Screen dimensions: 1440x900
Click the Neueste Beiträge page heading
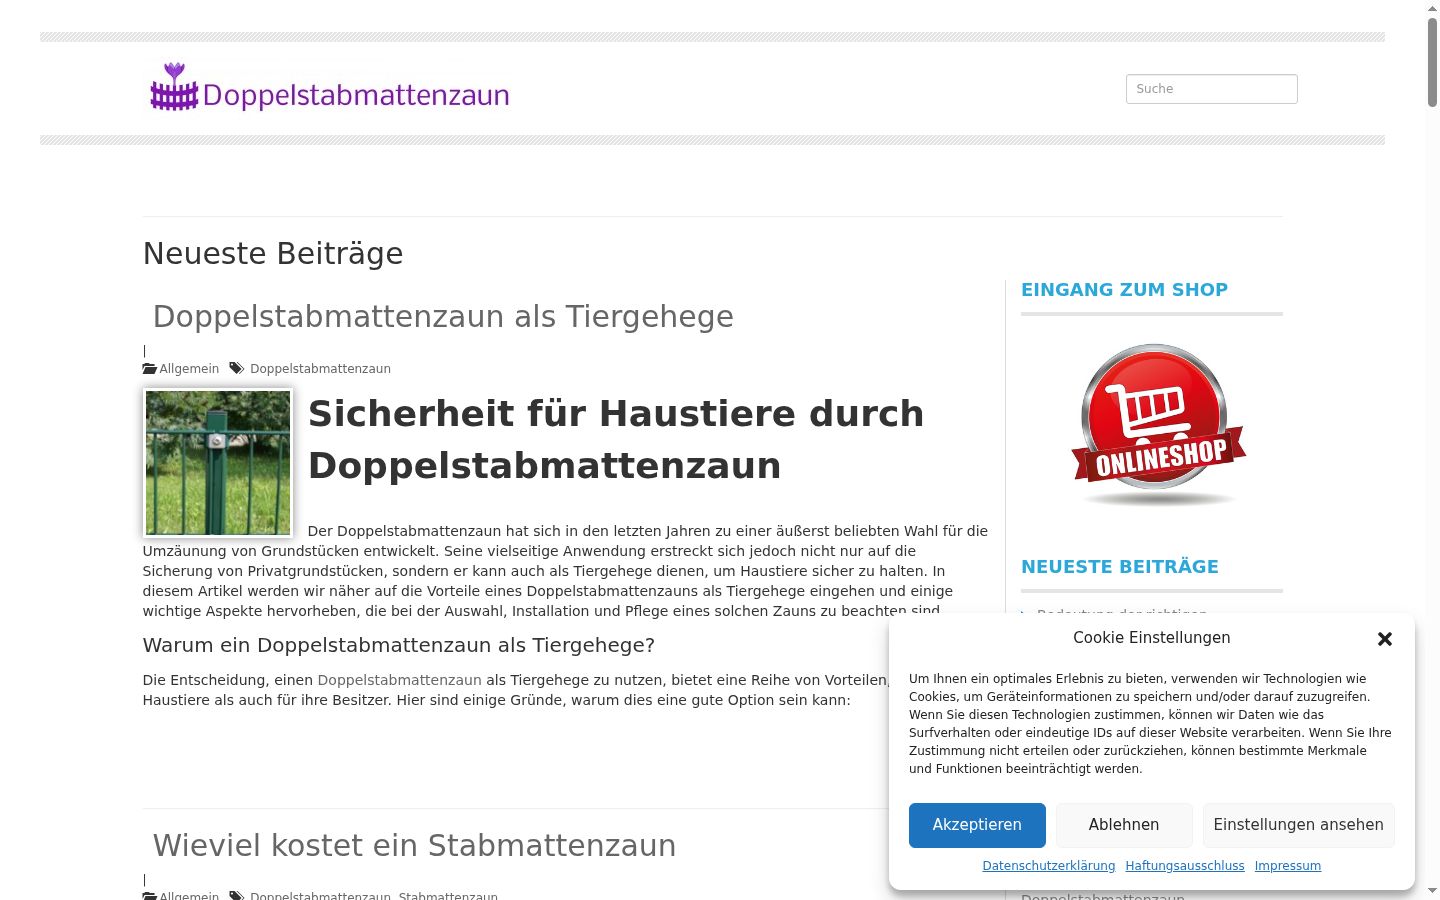coord(273,254)
